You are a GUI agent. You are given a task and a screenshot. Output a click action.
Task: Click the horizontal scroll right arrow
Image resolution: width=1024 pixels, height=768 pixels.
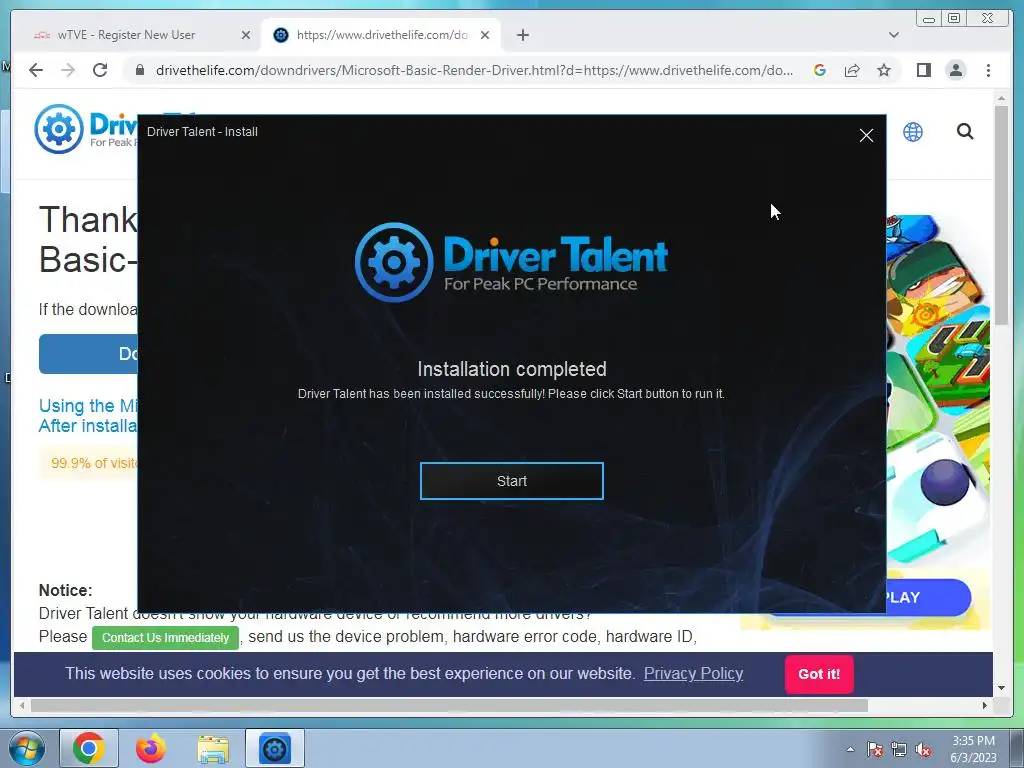coord(985,705)
